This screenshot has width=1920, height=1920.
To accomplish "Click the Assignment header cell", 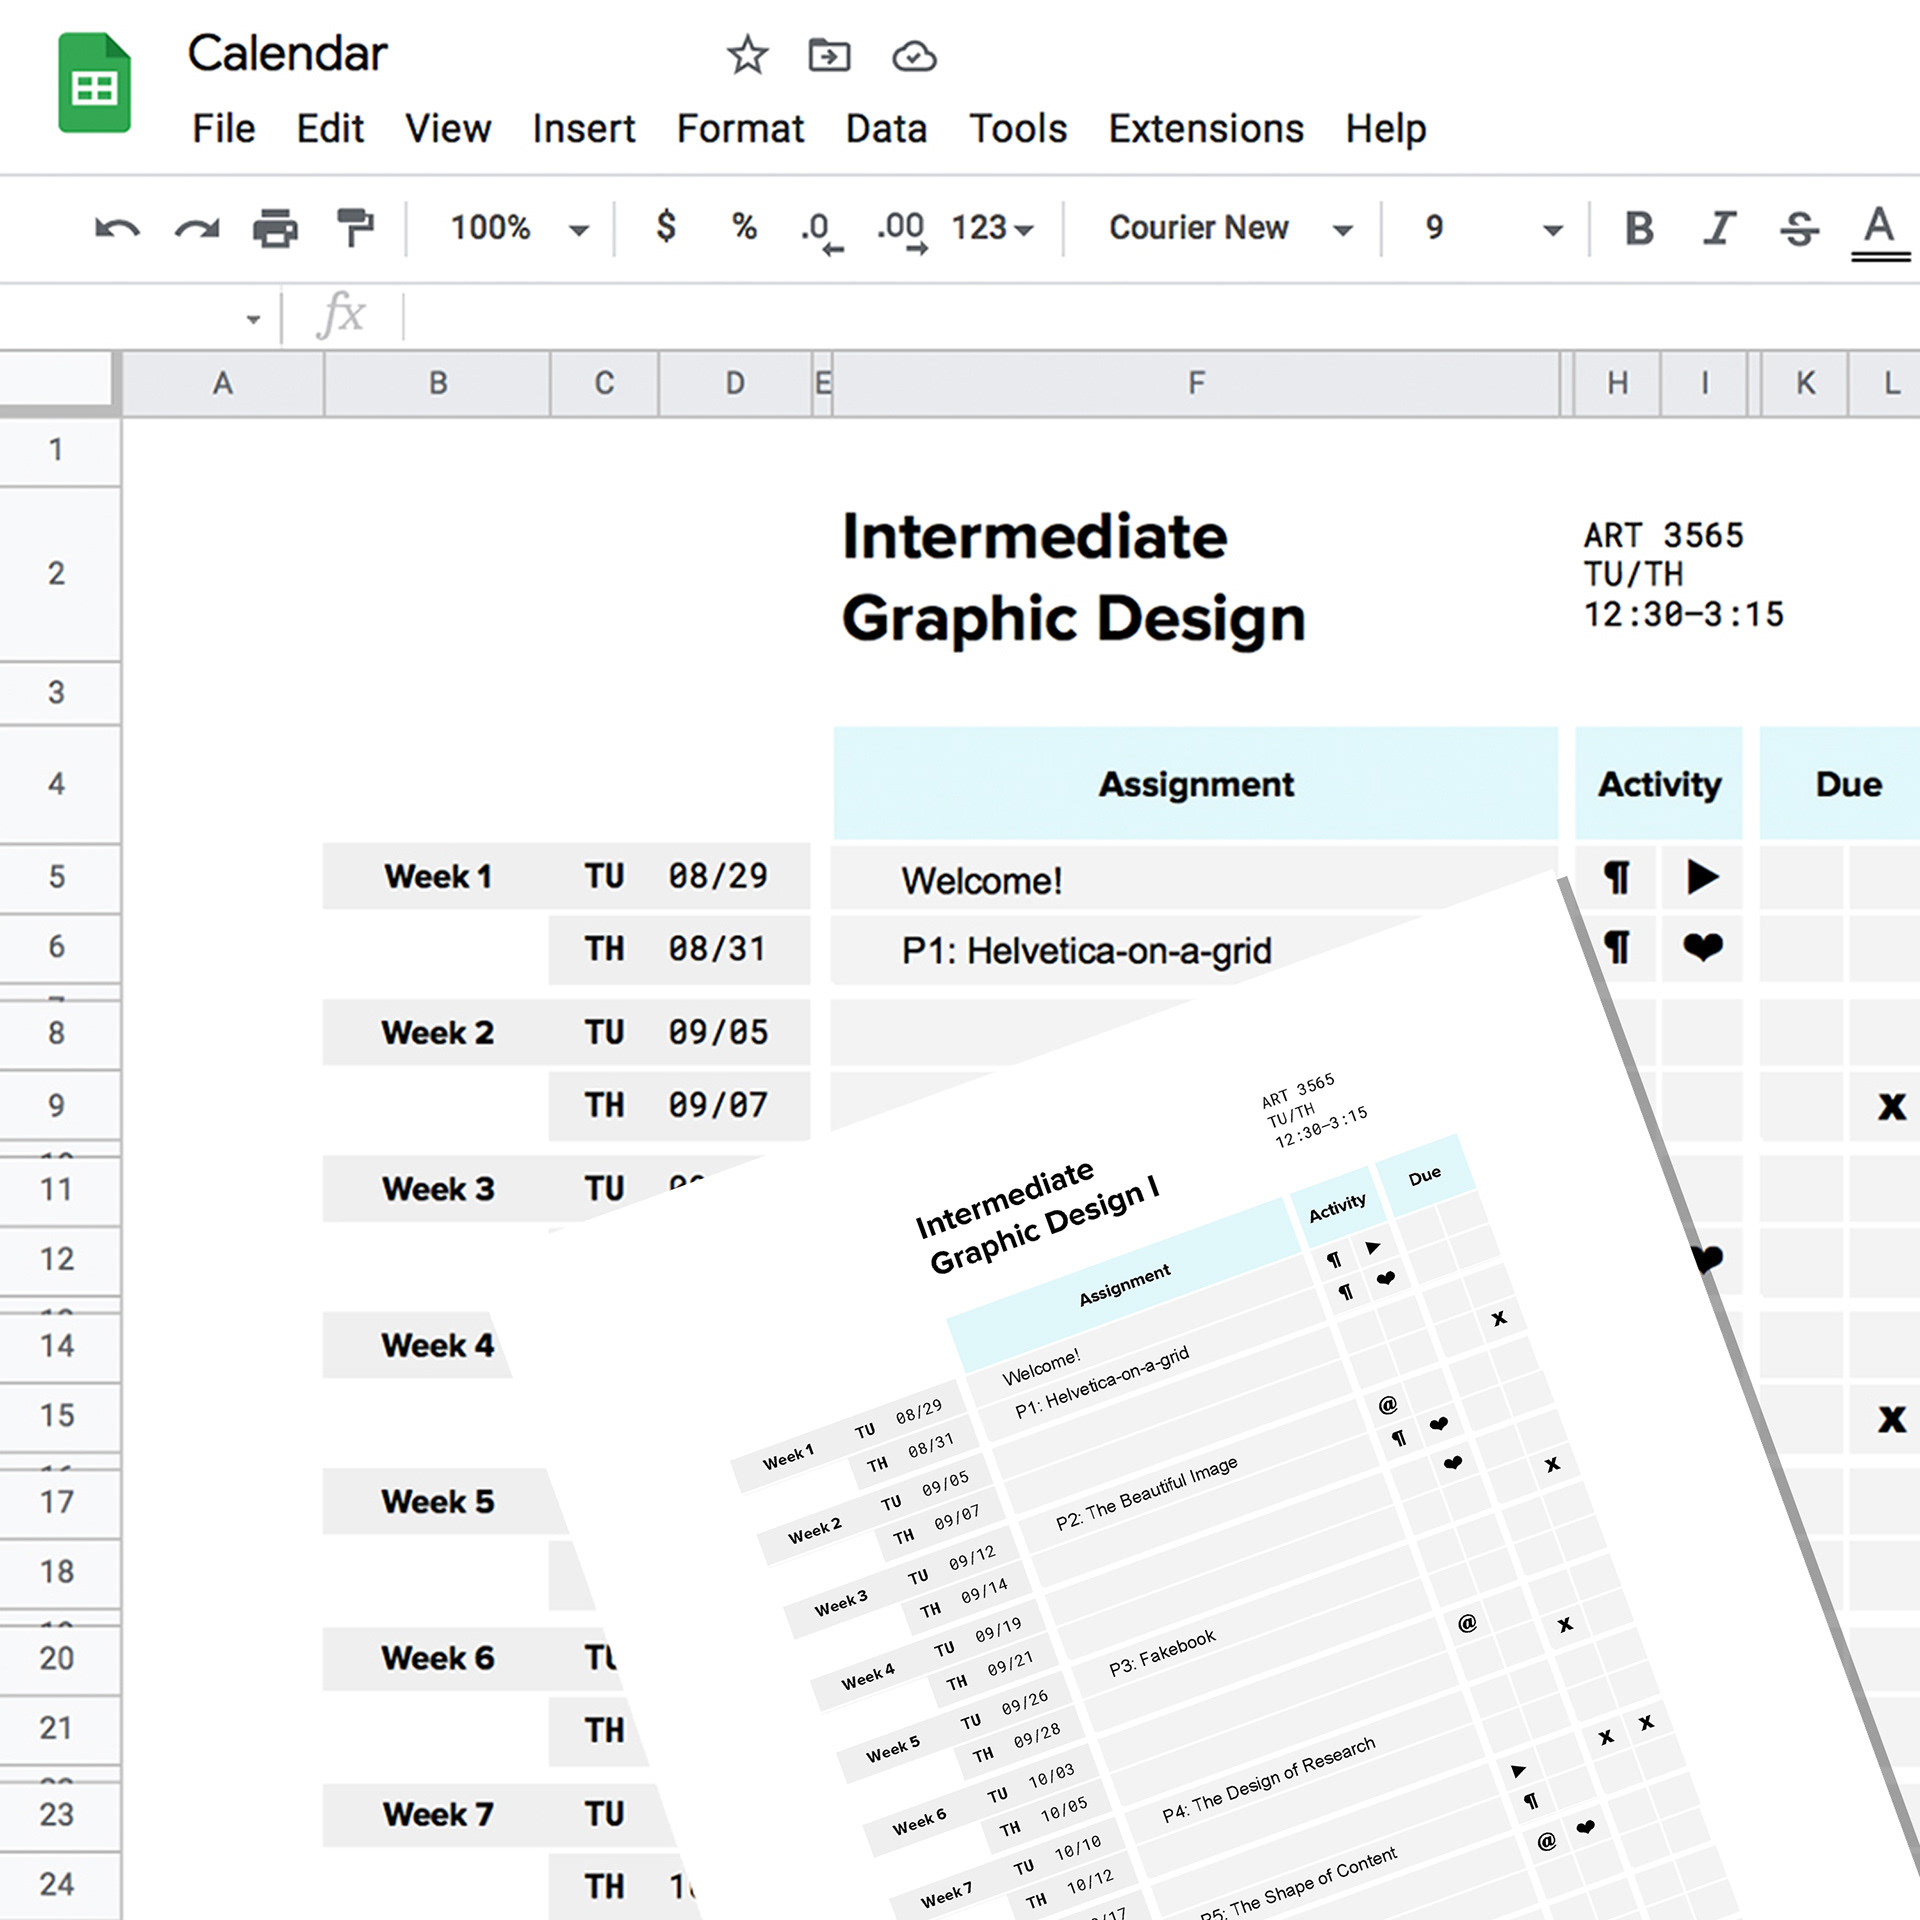I will click(x=1196, y=784).
